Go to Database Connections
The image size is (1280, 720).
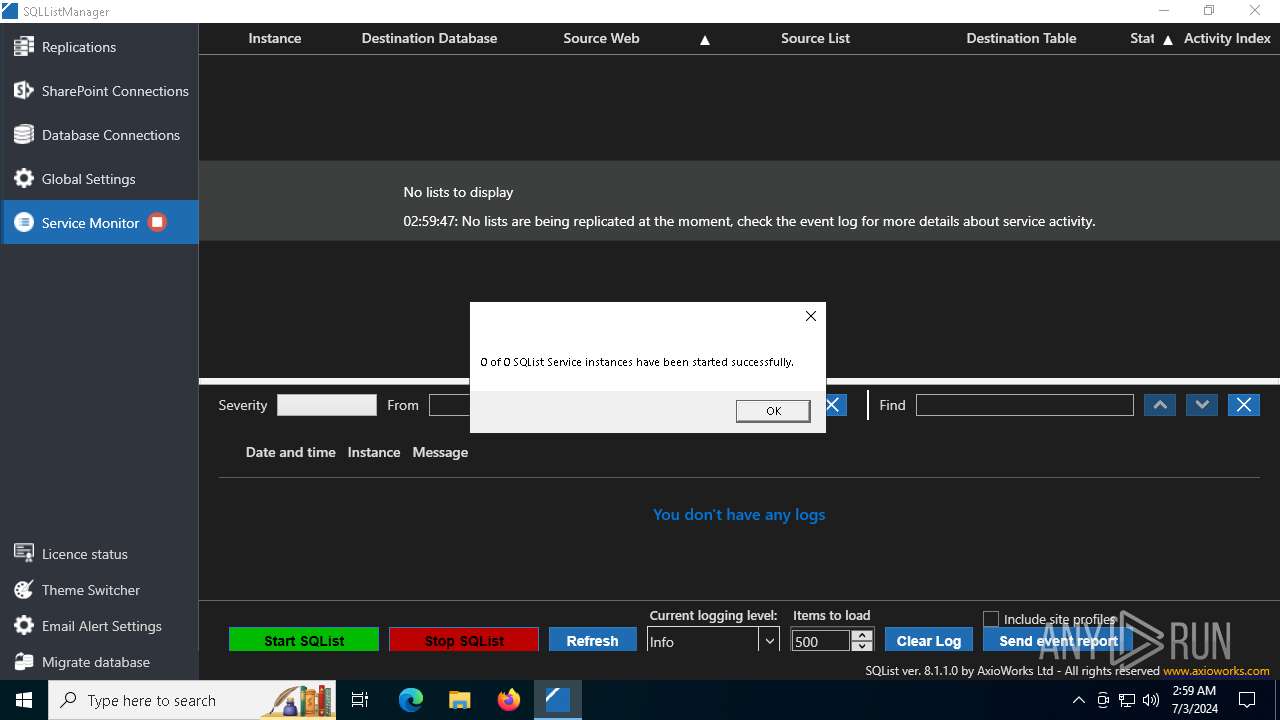100,135
